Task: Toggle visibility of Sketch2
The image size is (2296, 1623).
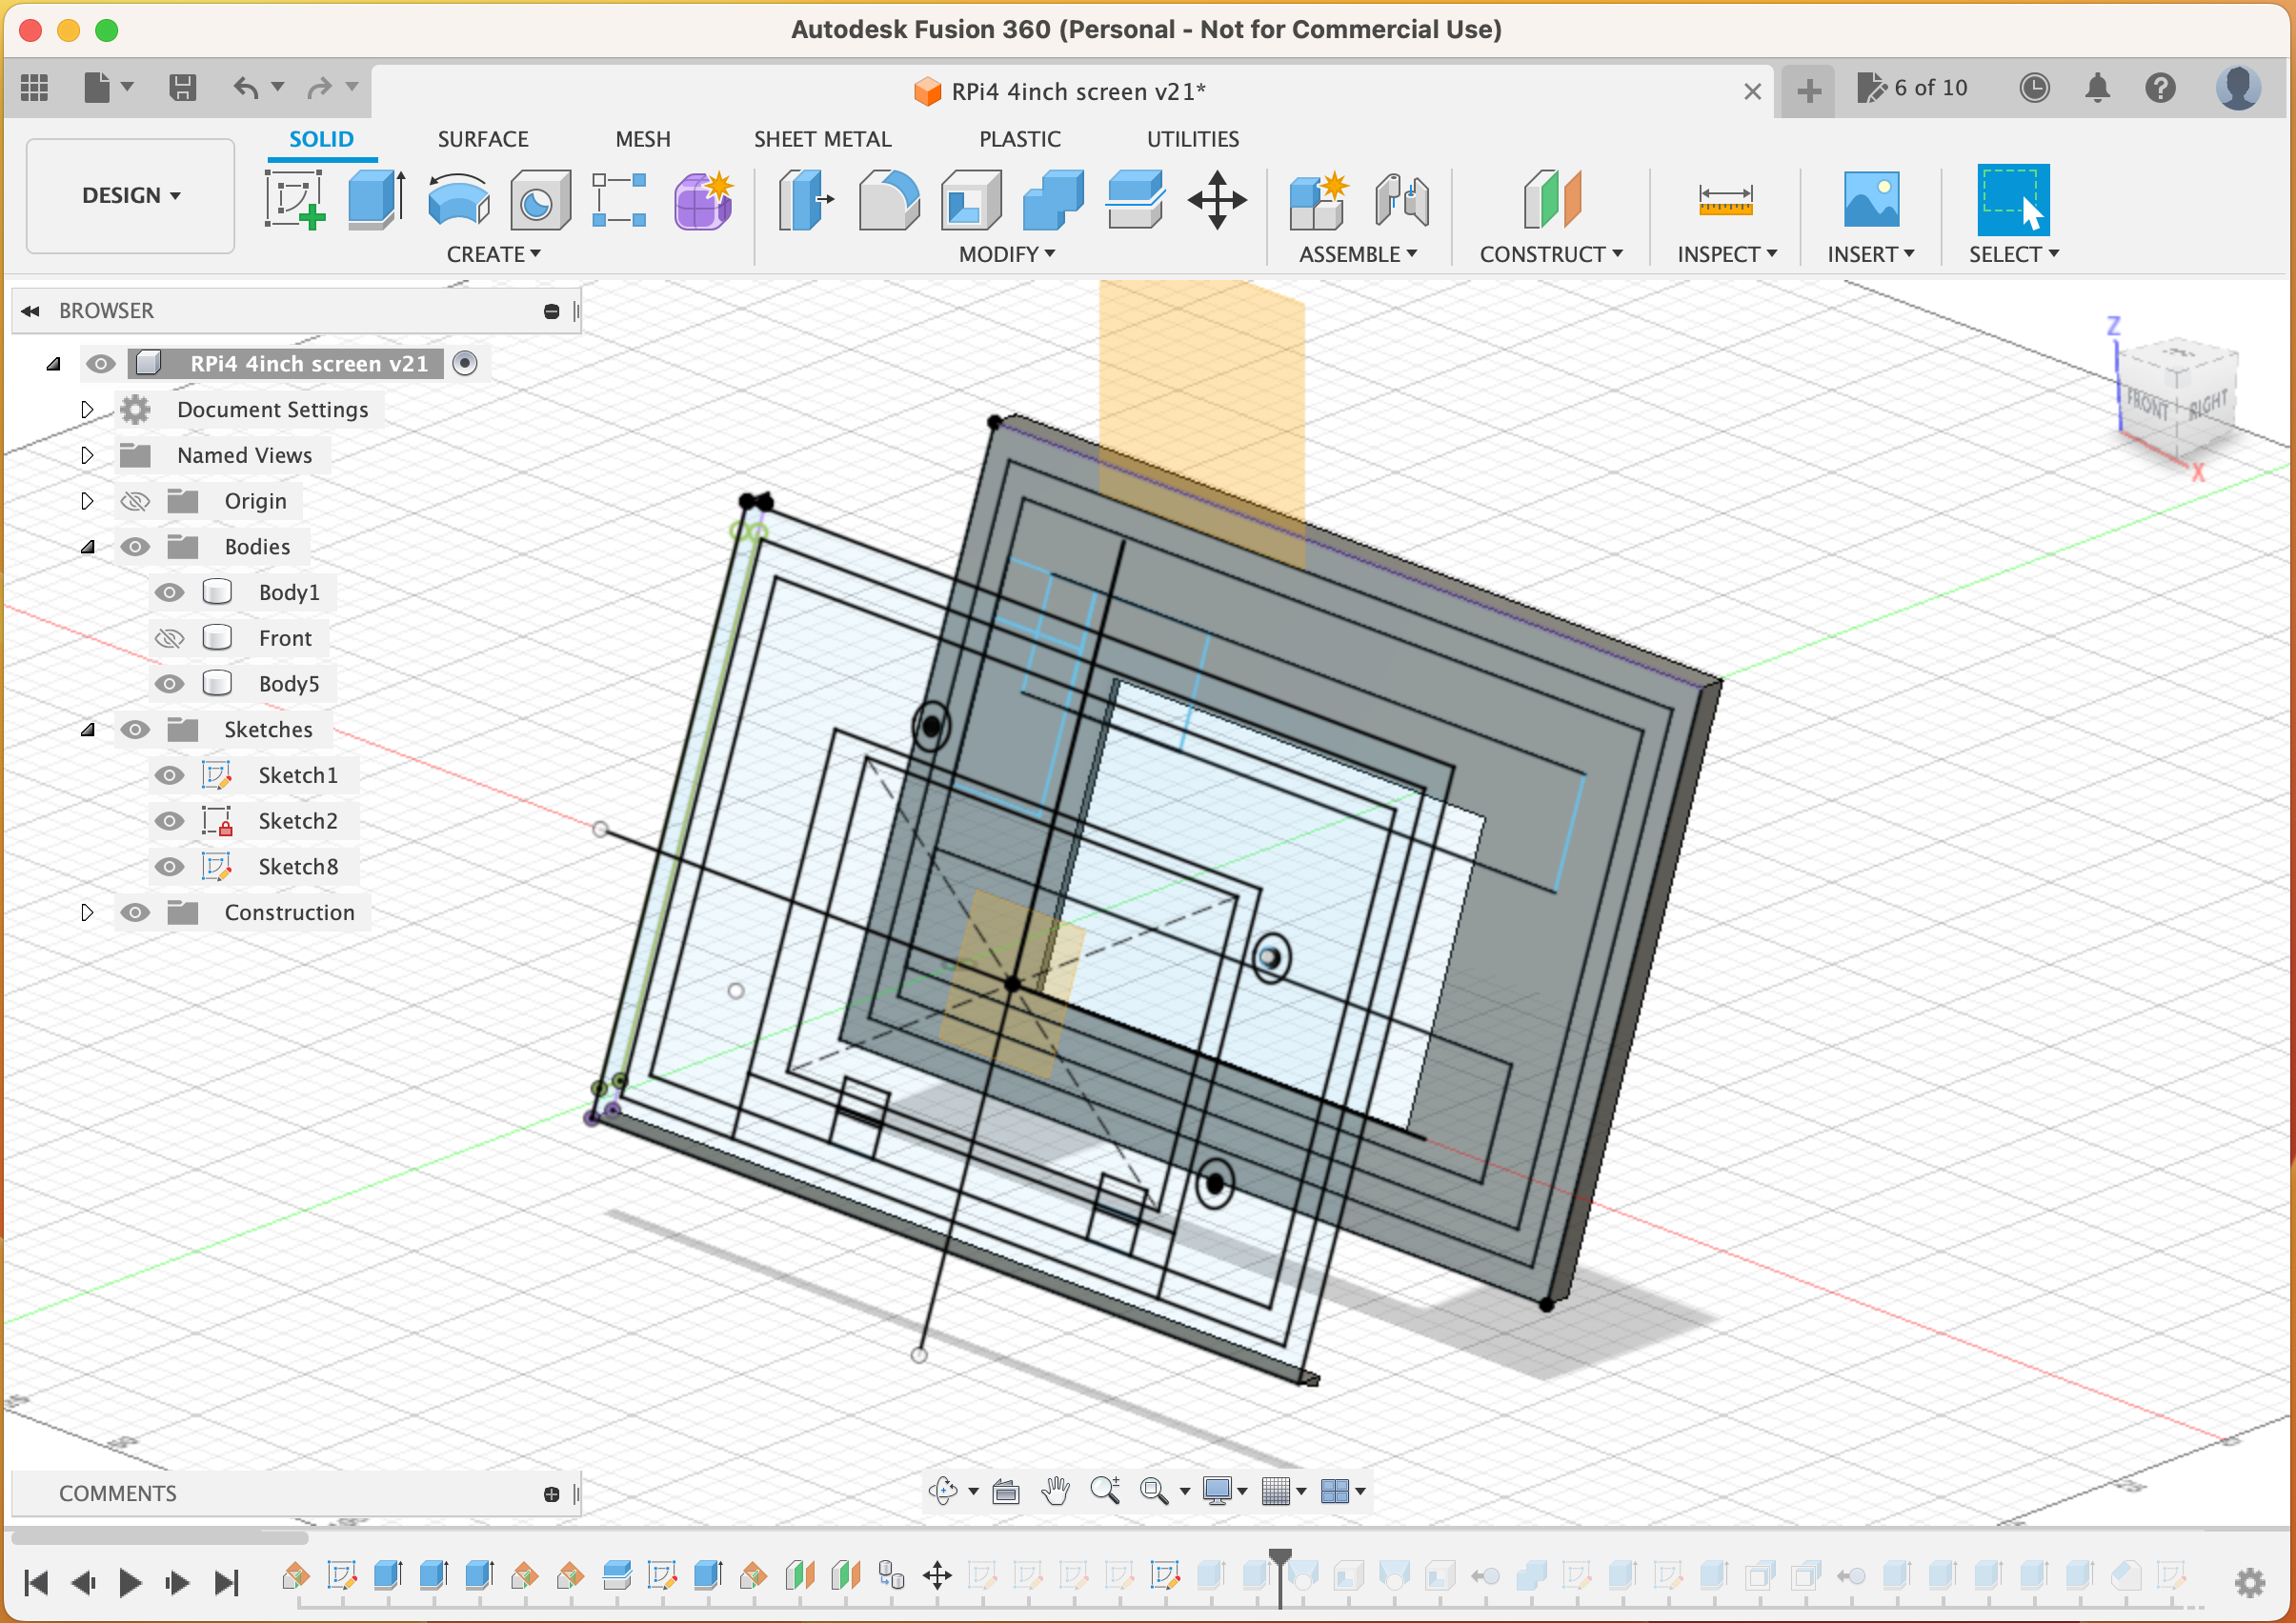Action: (x=168, y=821)
